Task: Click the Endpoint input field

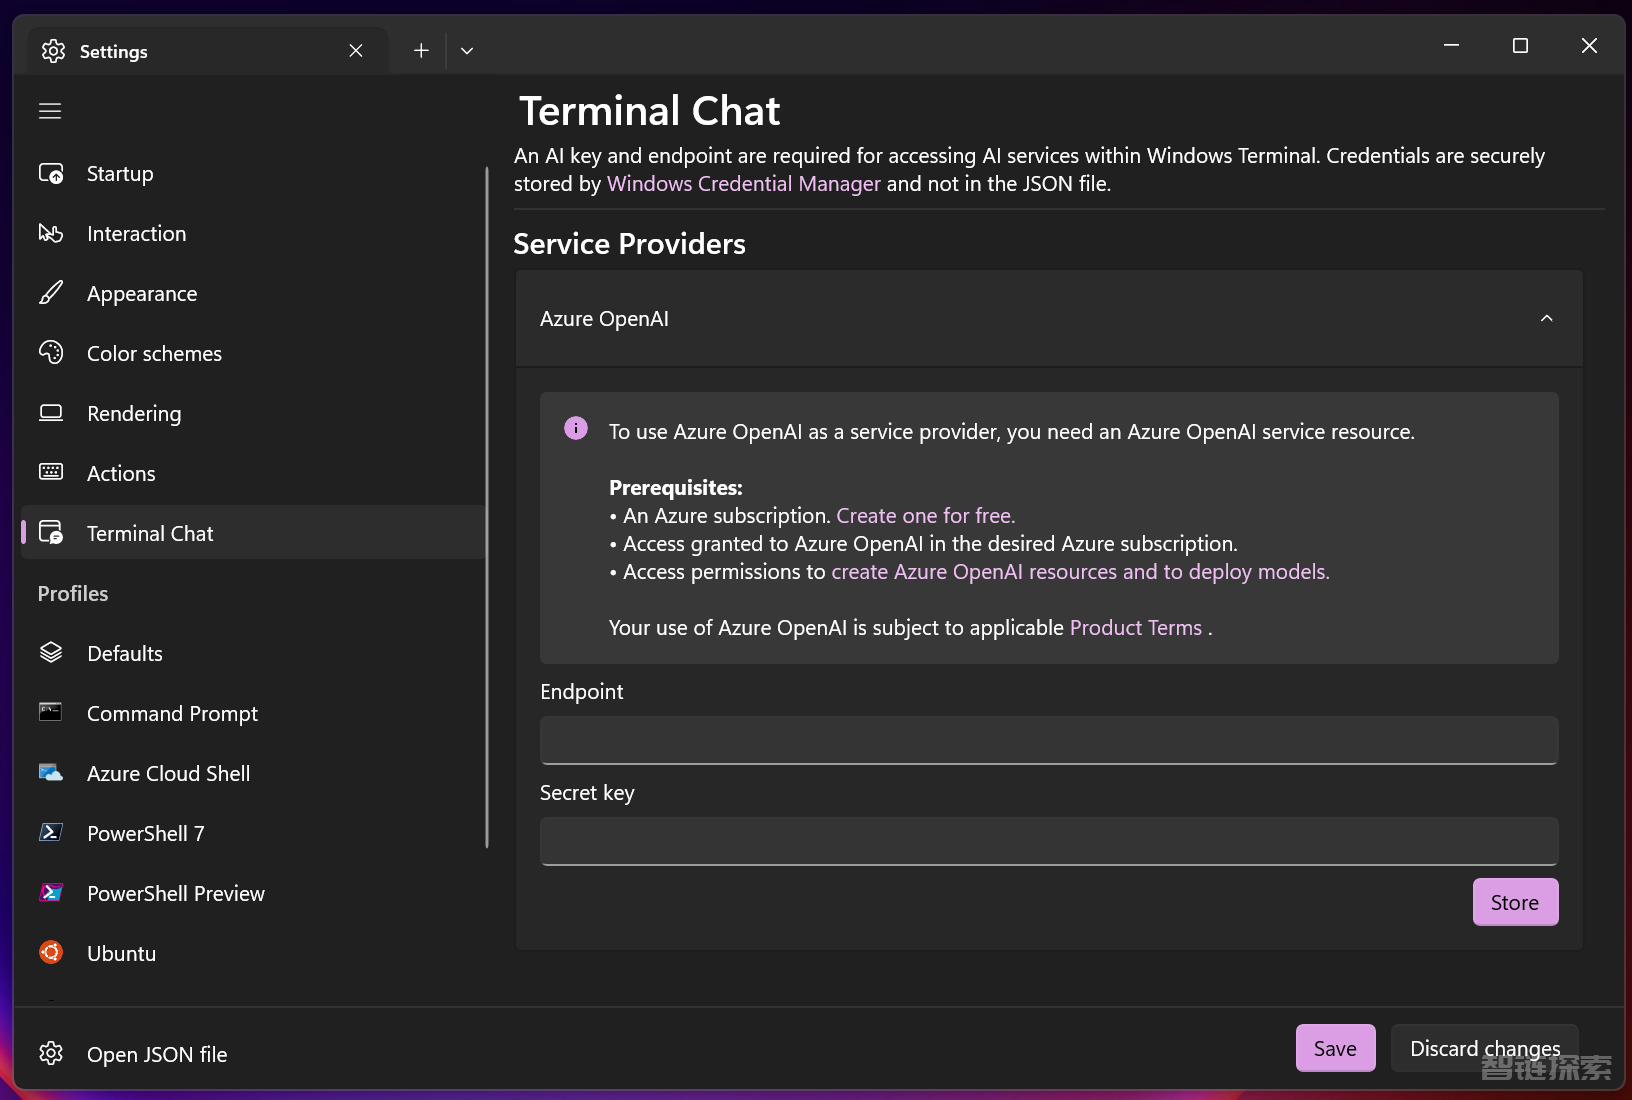Action: pyautogui.click(x=1049, y=740)
